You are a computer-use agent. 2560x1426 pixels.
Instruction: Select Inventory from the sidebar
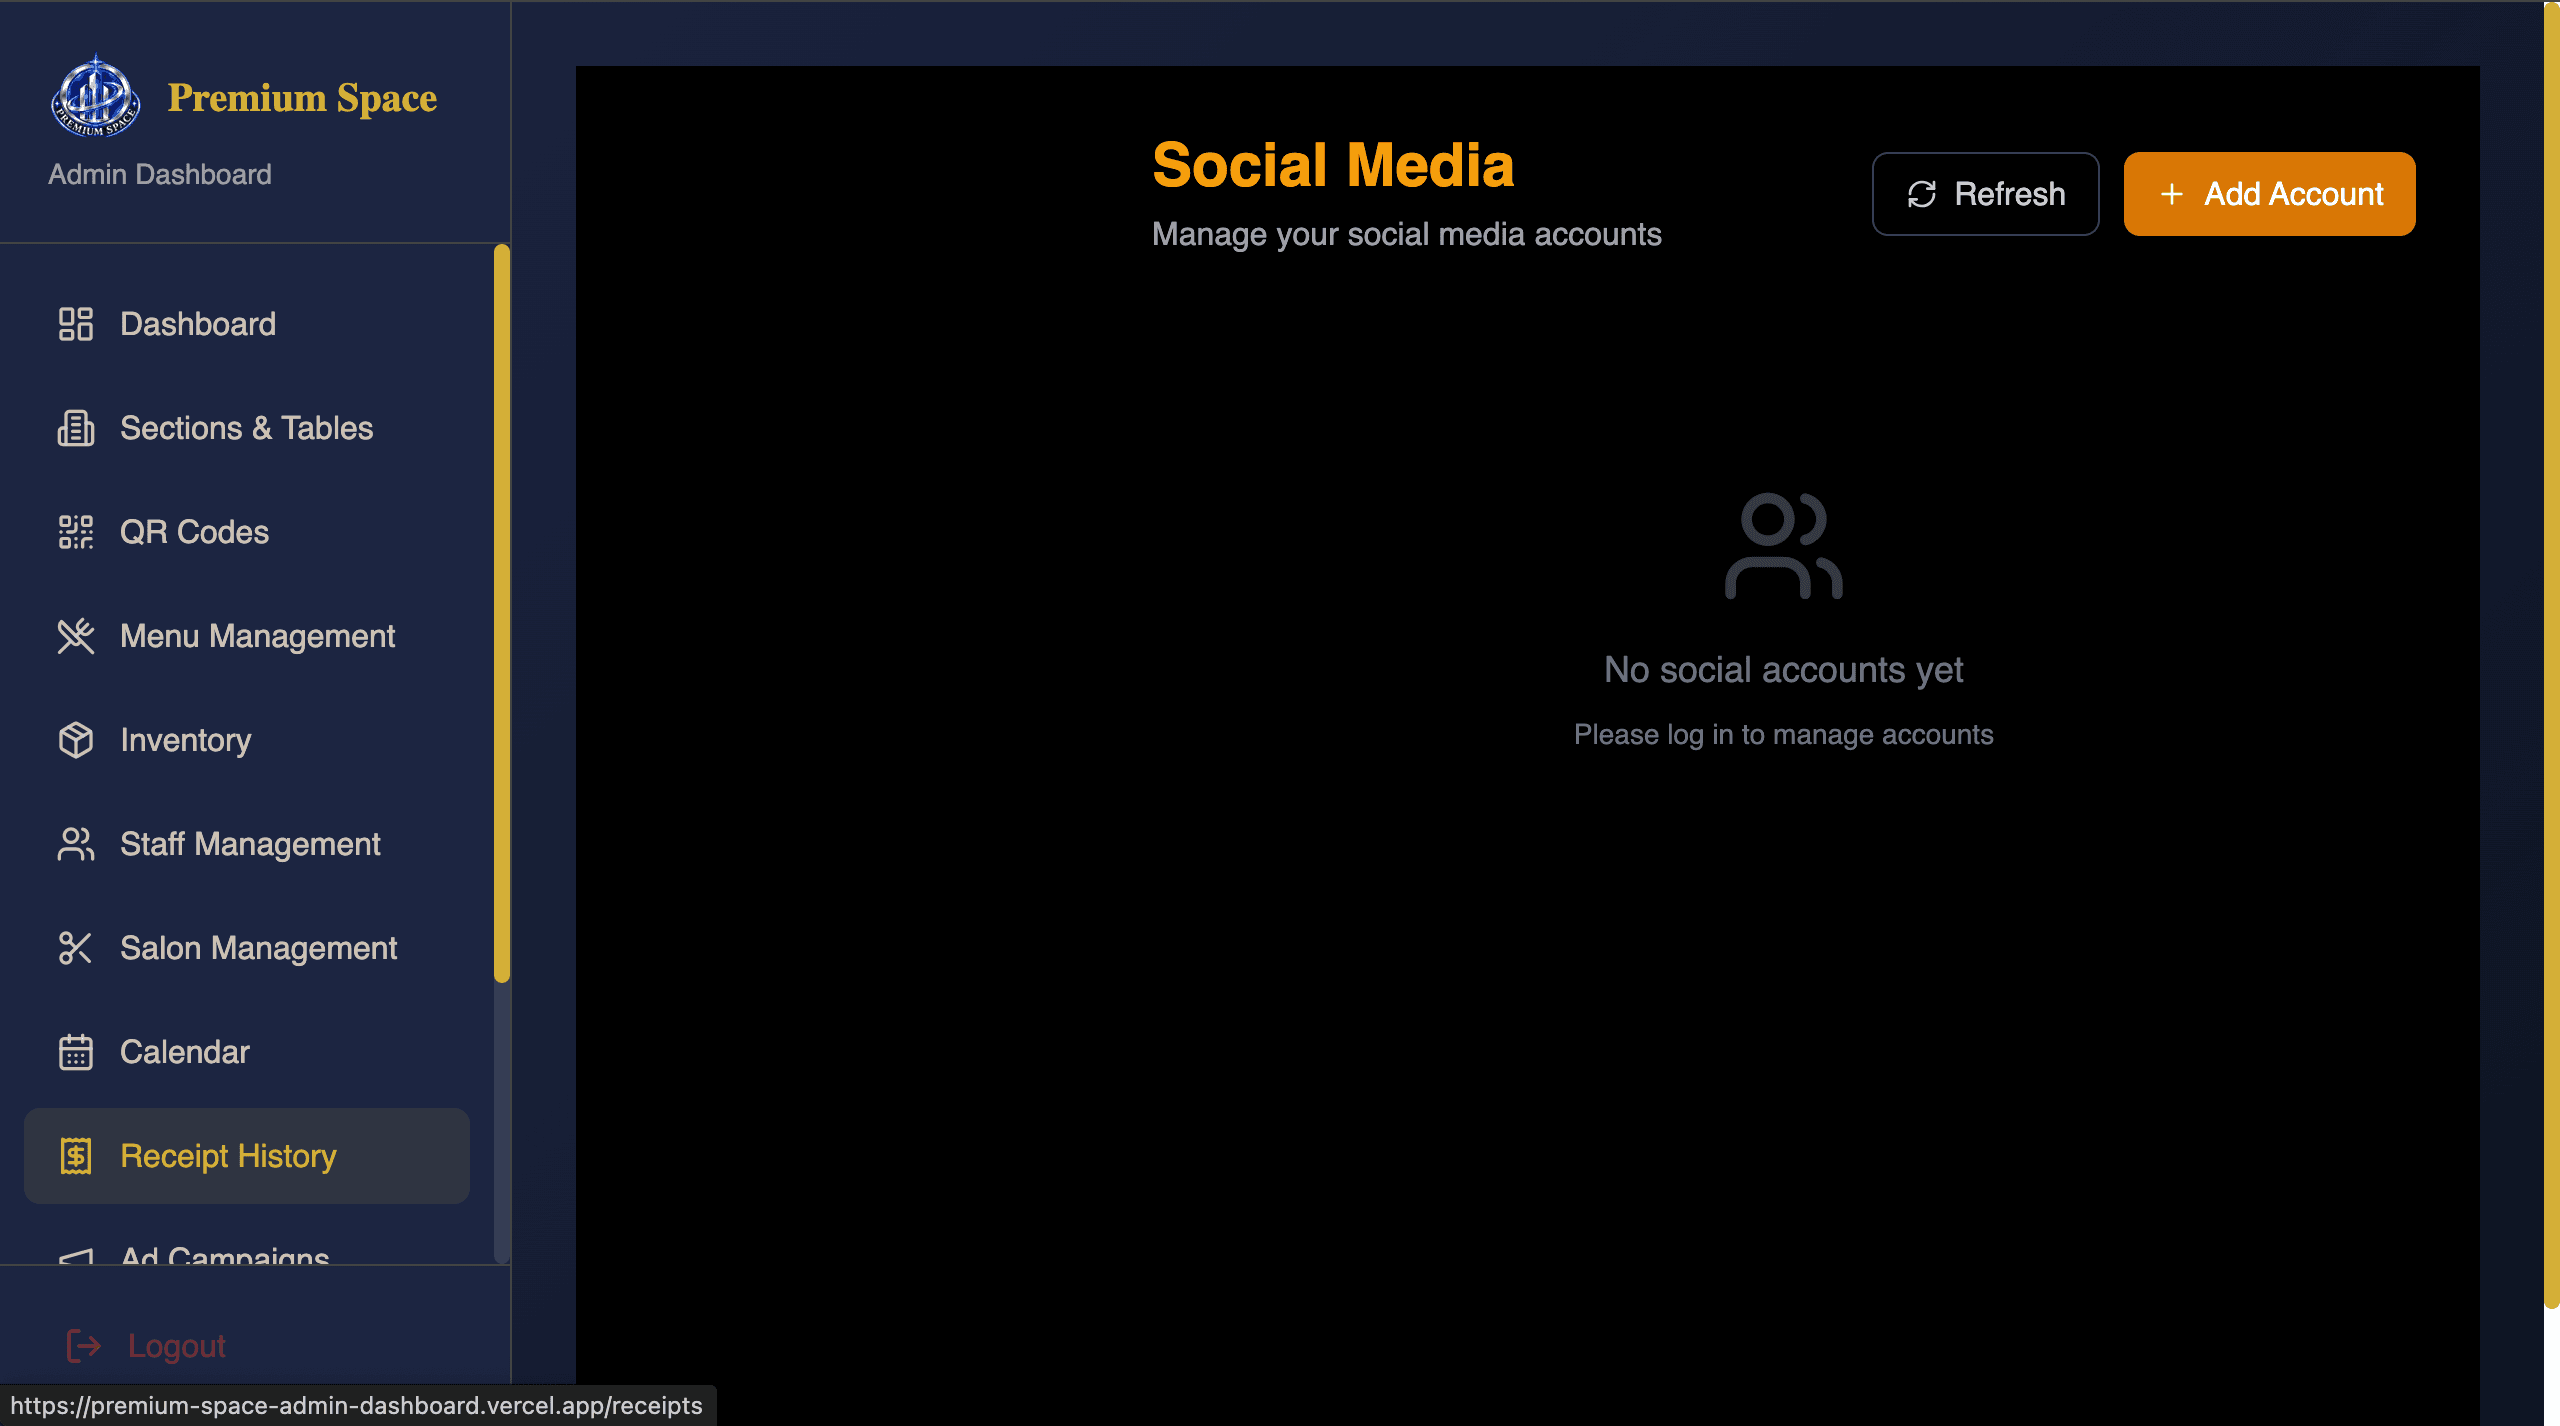pos(247,740)
